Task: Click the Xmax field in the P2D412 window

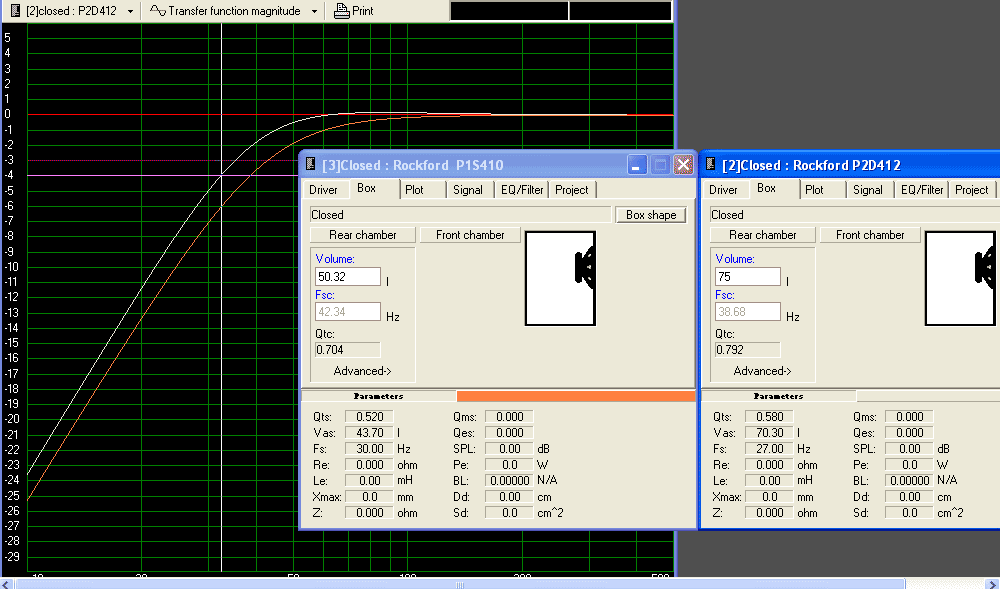Action: tap(769, 497)
